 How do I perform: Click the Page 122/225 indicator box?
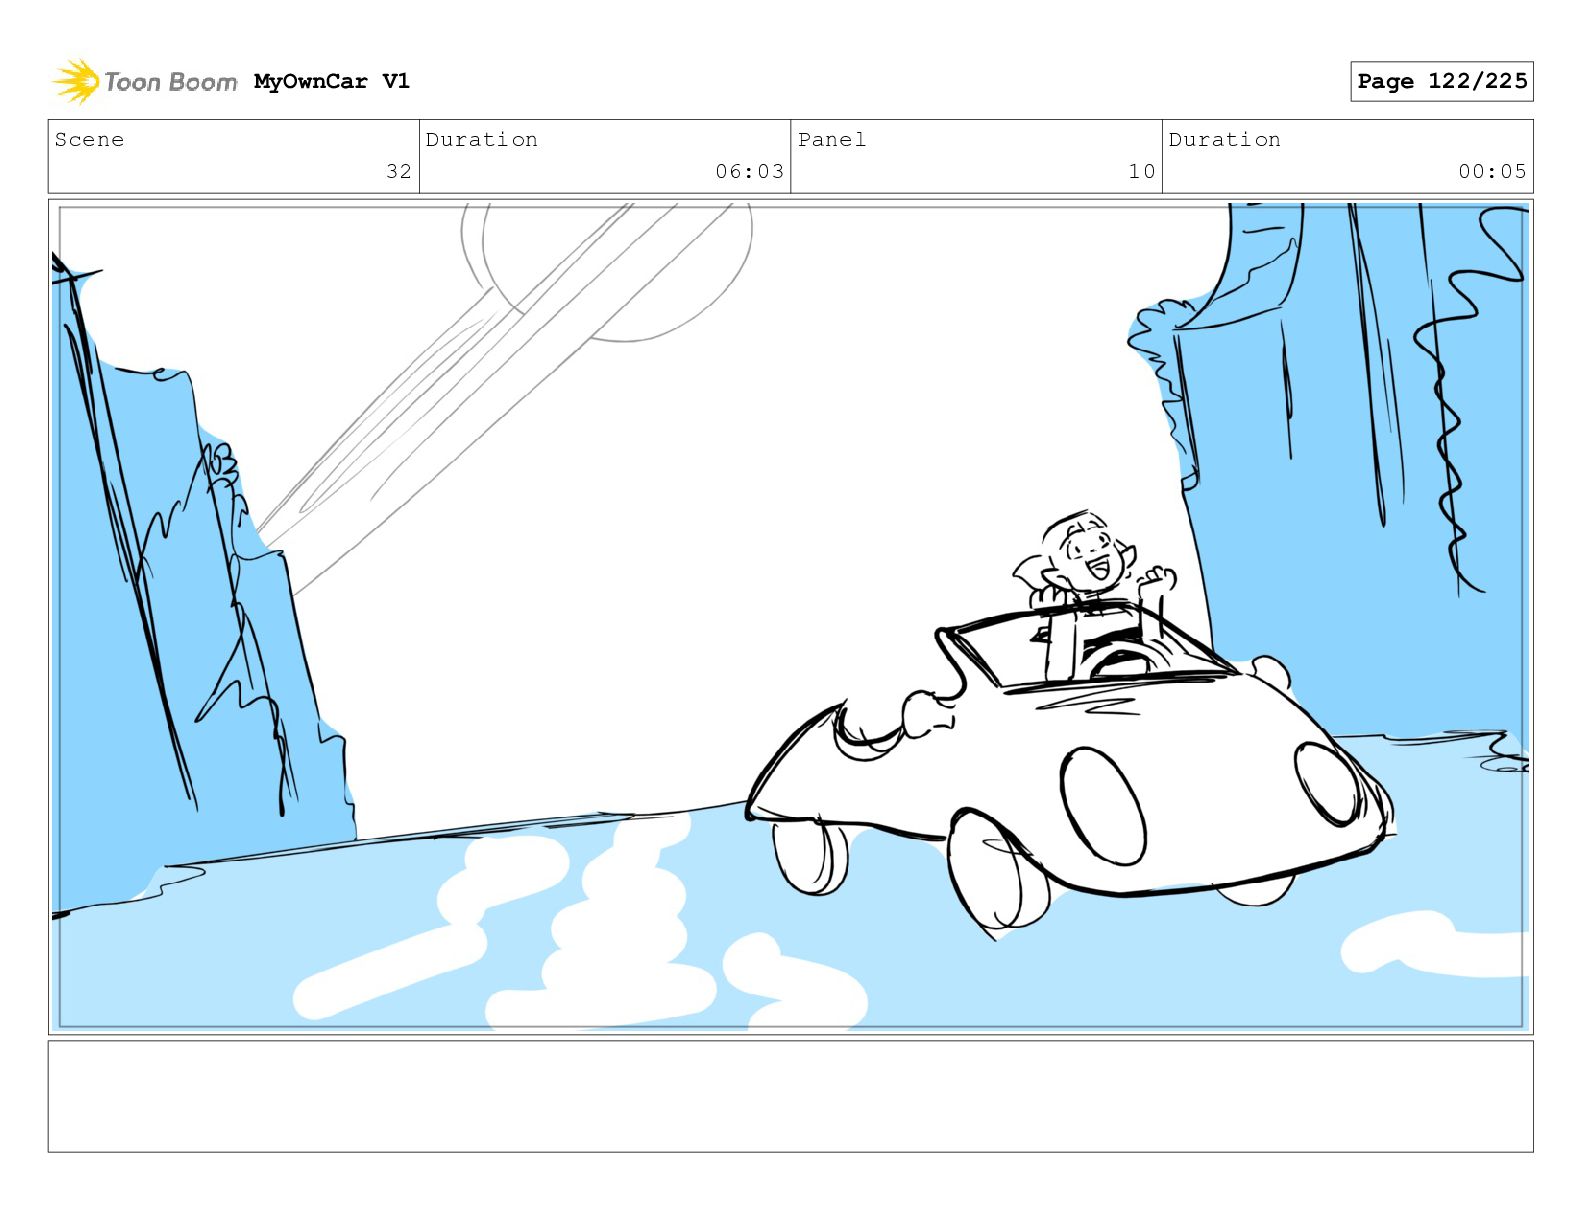click(x=1441, y=81)
